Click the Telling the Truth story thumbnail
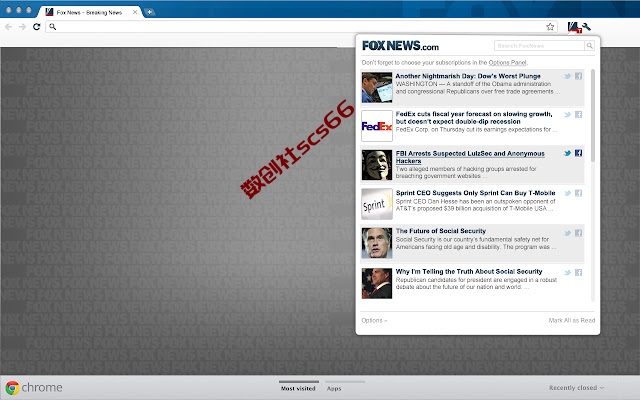The height and width of the screenshot is (400, 640). [x=377, y=283]
